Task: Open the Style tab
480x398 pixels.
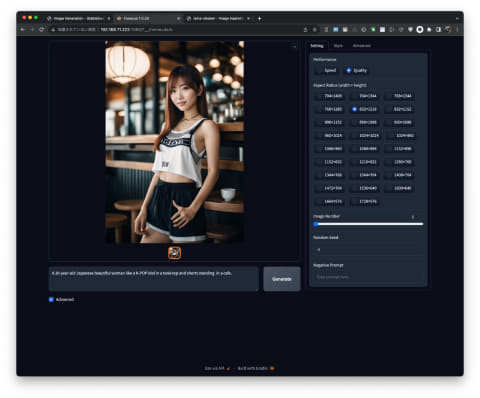Action: [338, 46]
